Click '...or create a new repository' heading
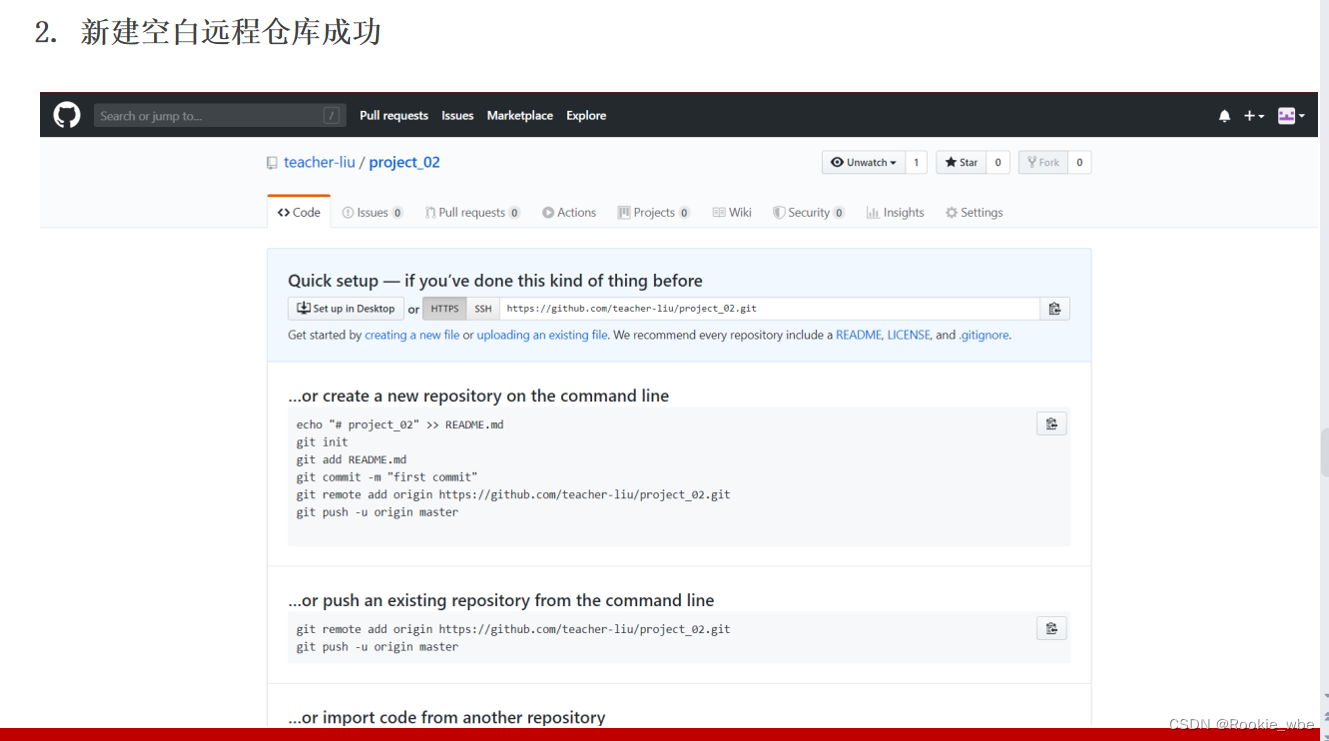Image resolution: width=1329 pixels, height=741 pixels. click(478, 395)
